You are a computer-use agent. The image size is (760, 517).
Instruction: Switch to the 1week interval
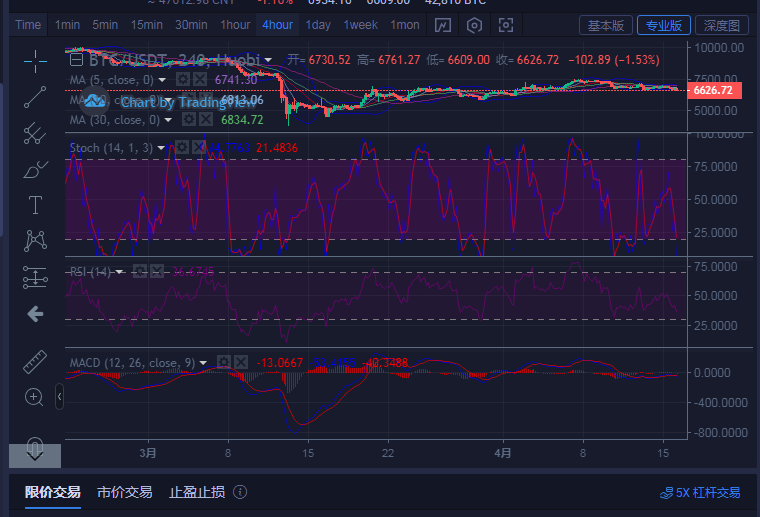(x=361, y=25)
